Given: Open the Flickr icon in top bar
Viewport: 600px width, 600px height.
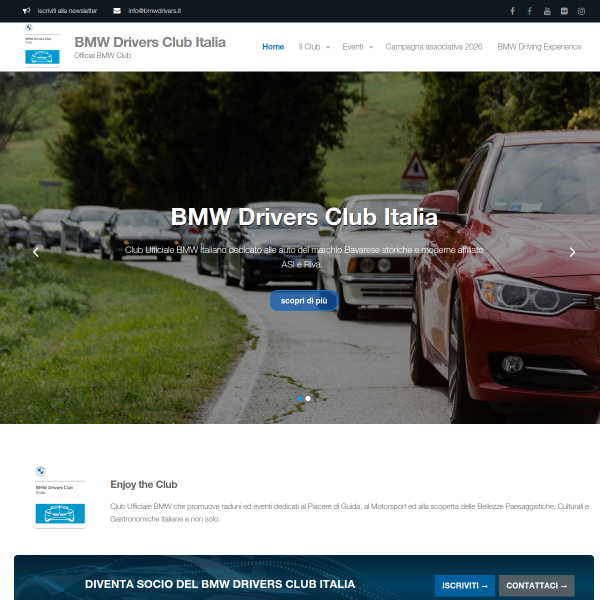Looking at the screenshot, I should tap(564, 11).
